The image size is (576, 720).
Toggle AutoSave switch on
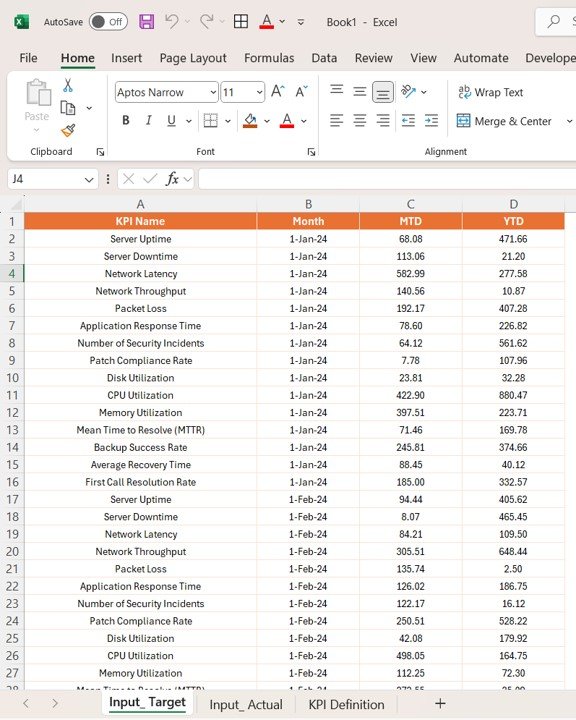[108, 22]
